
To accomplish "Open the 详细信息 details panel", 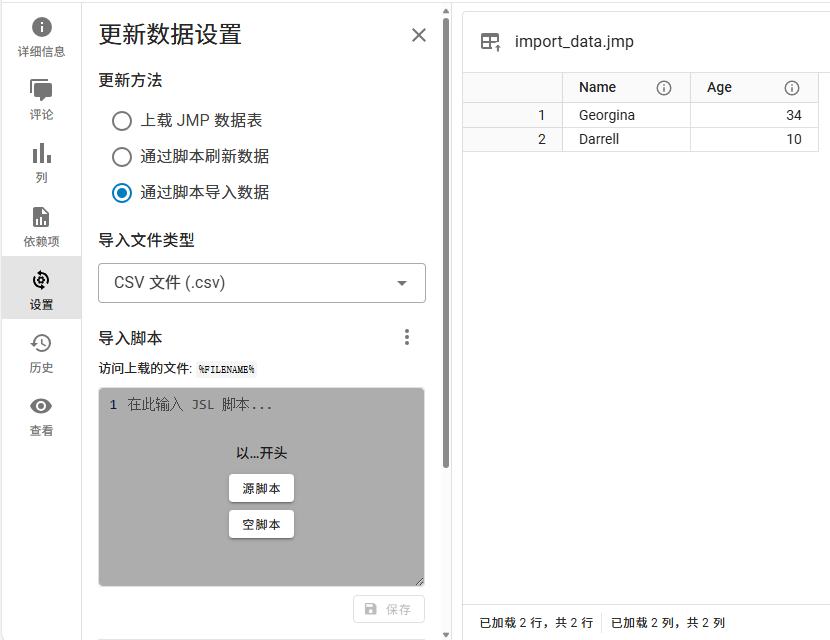I will 41,37.
